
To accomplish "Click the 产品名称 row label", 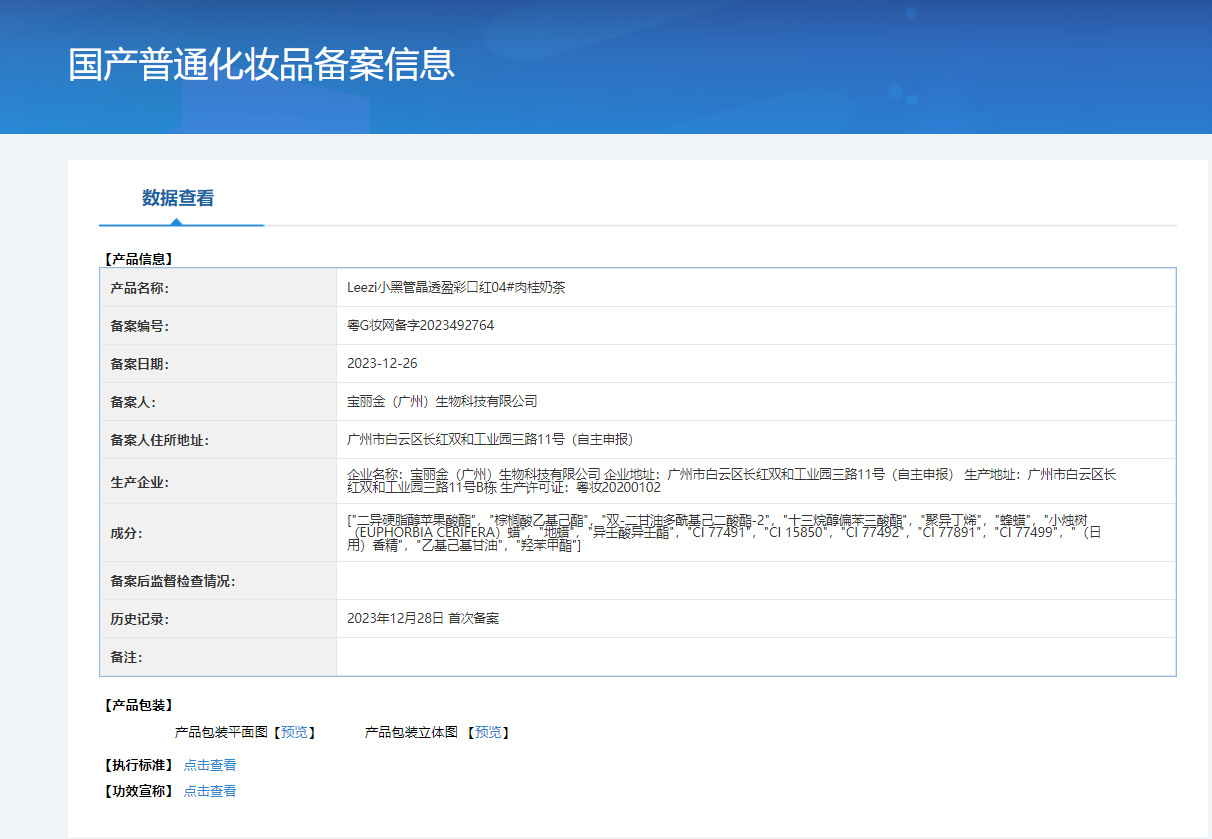I will [x=139, y=288].
